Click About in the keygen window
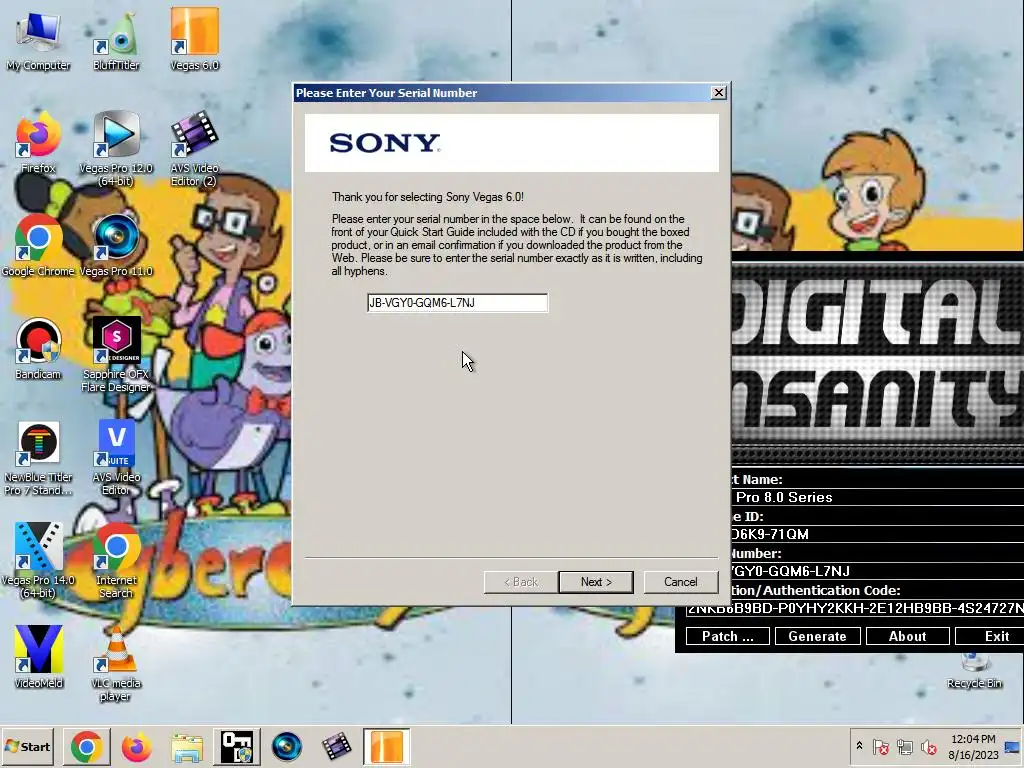The height and width of the screenshot is (768, 1024). [907, 636]
